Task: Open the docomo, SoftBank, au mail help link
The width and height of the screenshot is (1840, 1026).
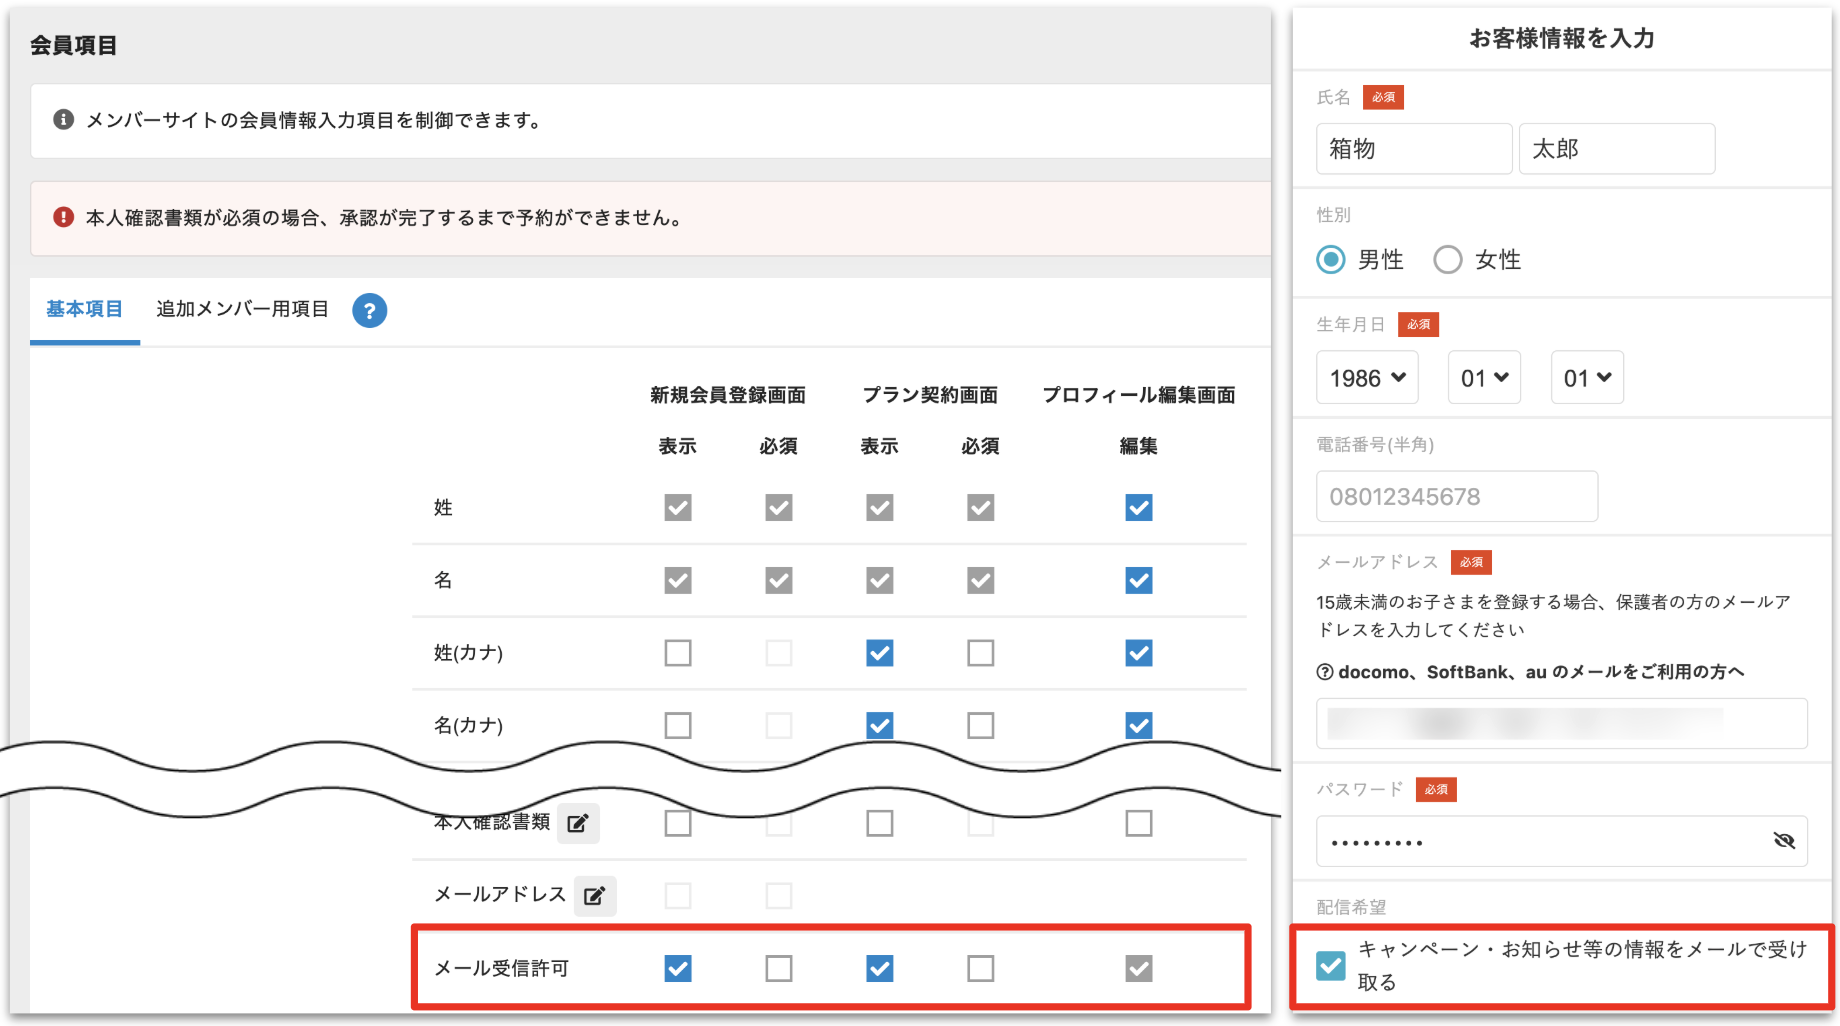Action: coord(1530,672)
